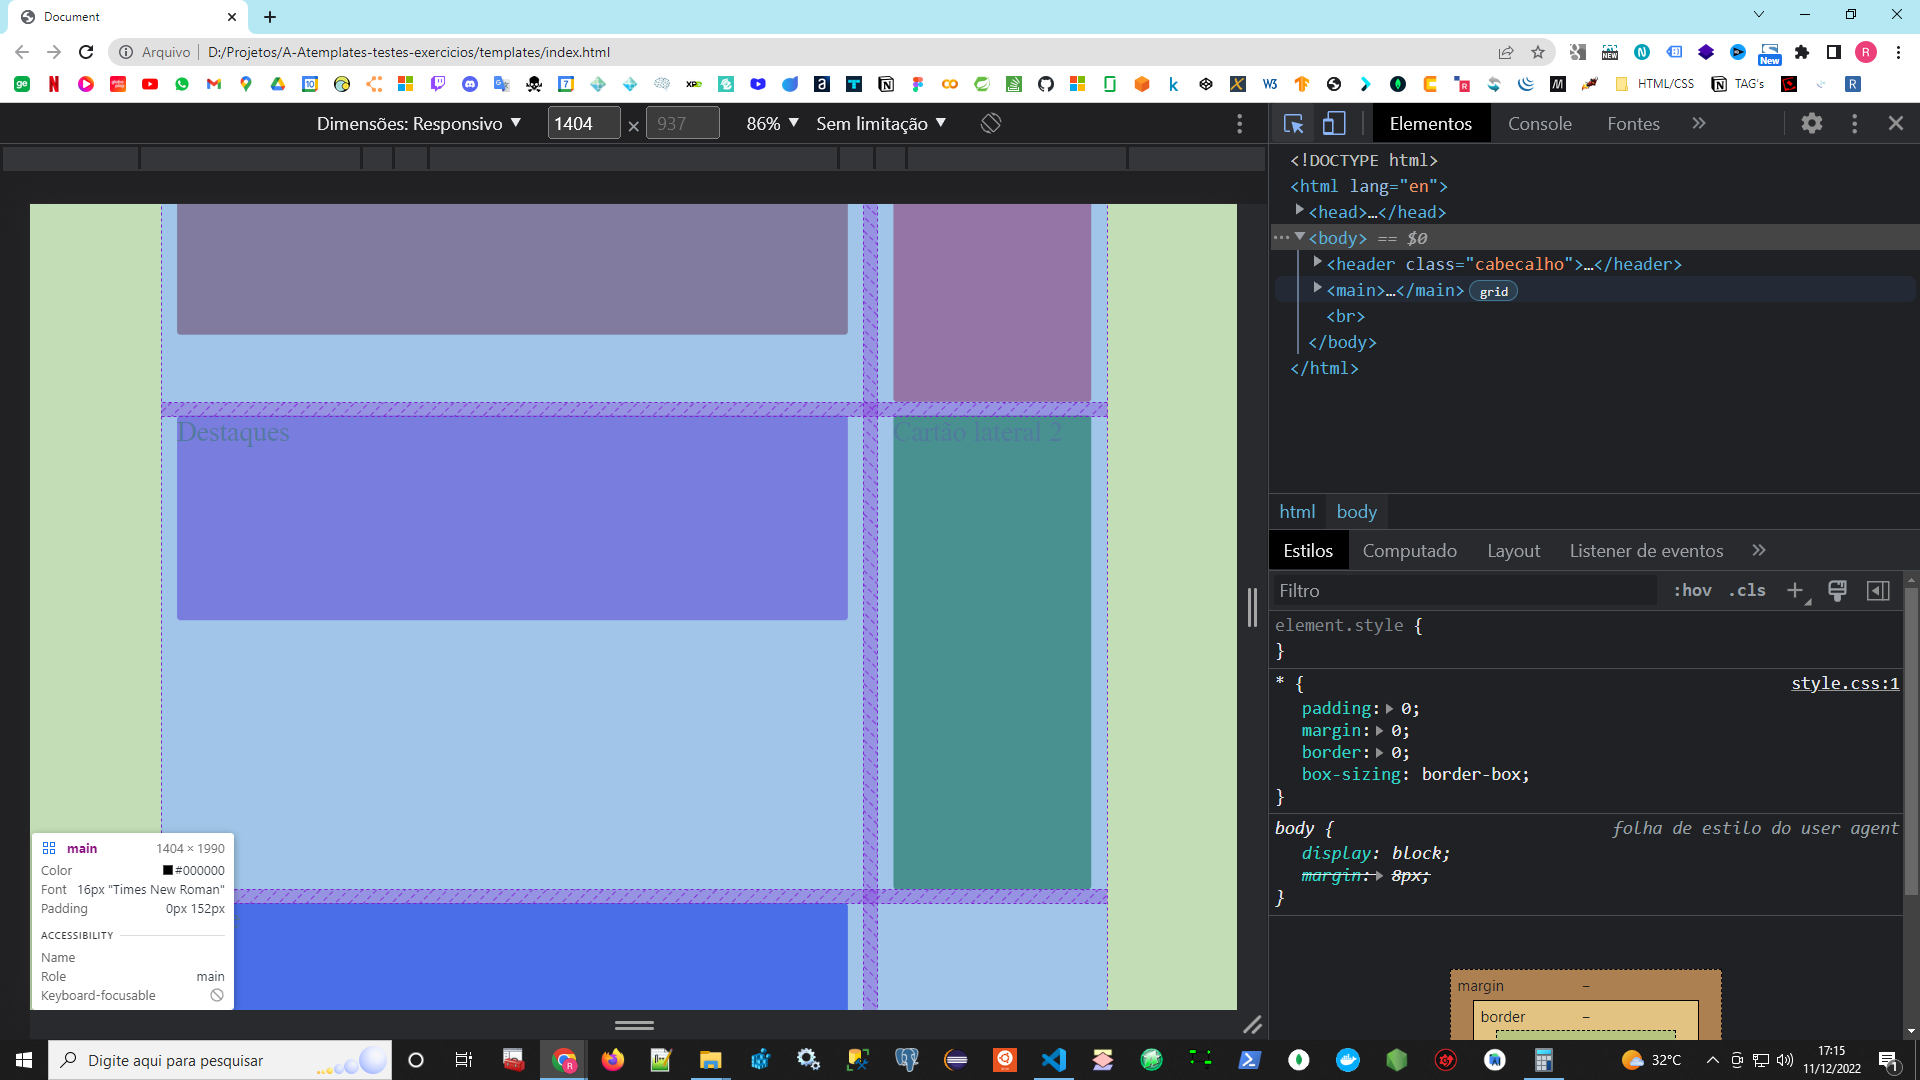This screenshot has height=1080, width=1920.
Task: Toggle the grid badge on main
Action: 1493,291
